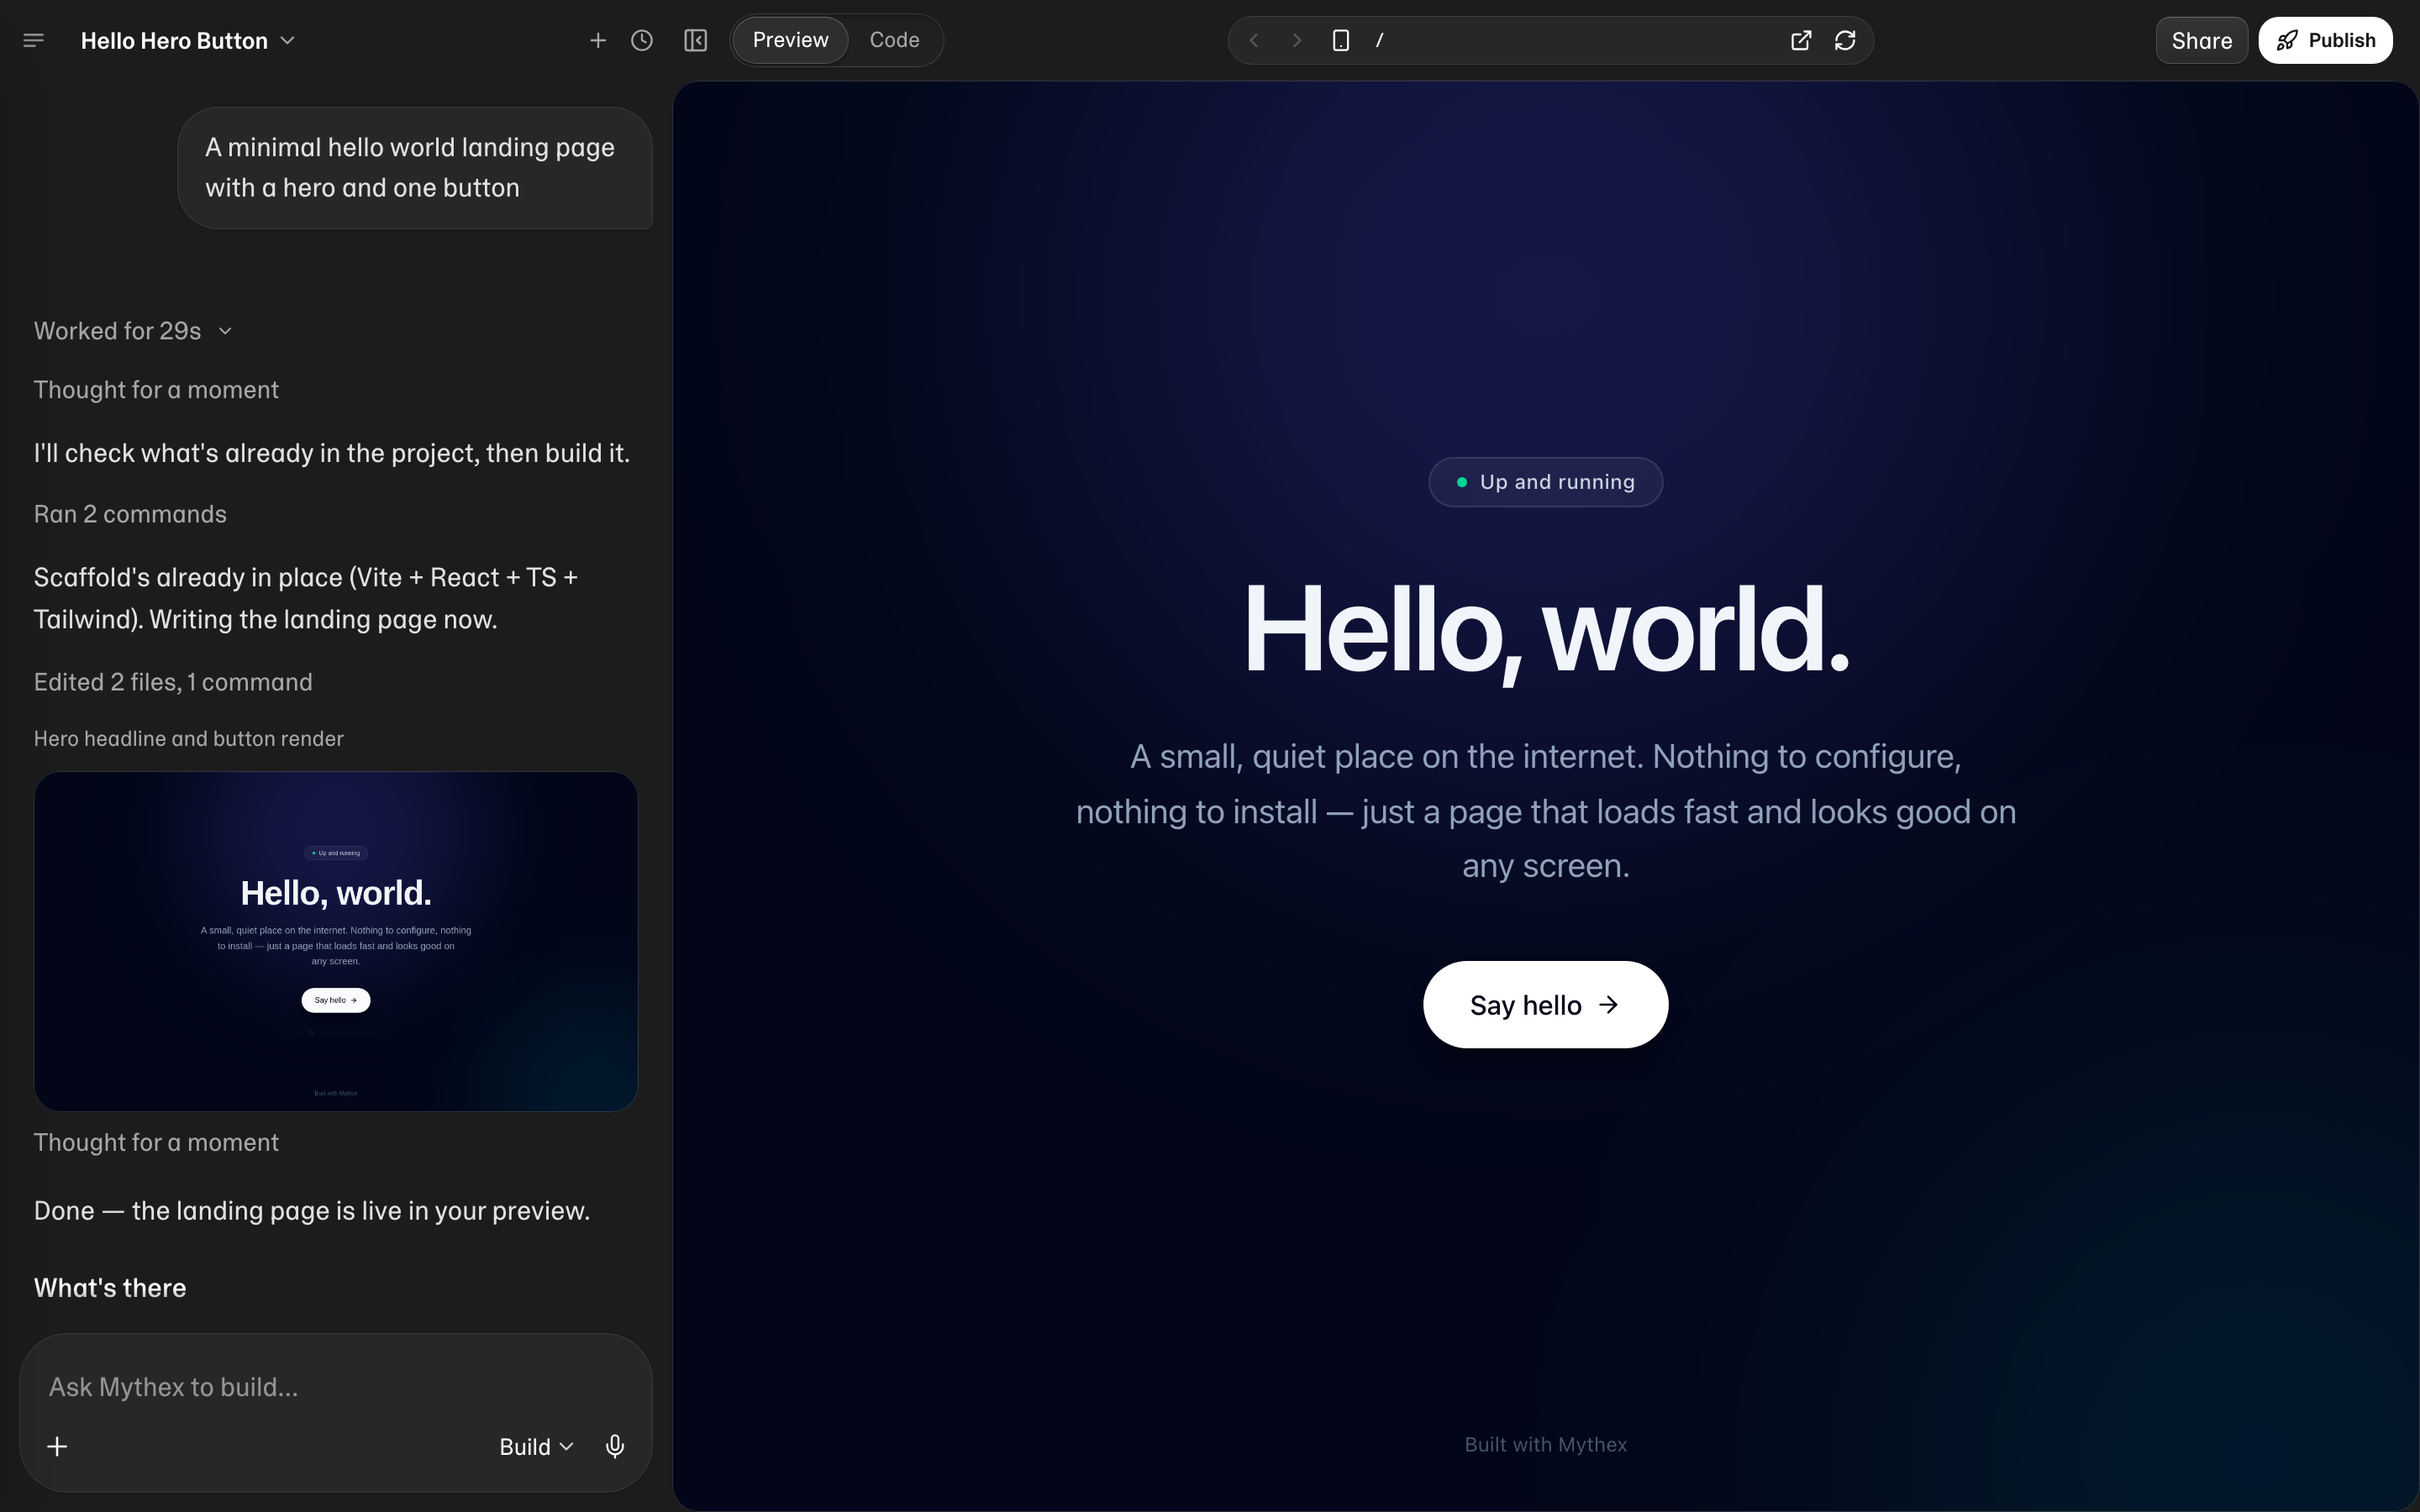Open preview in new window icon

(x=1801, y=40)
